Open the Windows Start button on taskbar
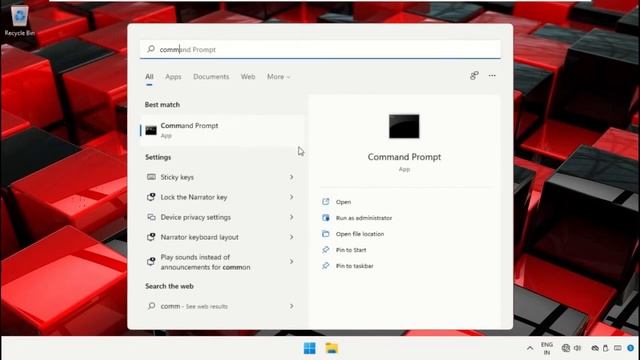The width and height of the screenshot is (640, 360). [309, 348]
